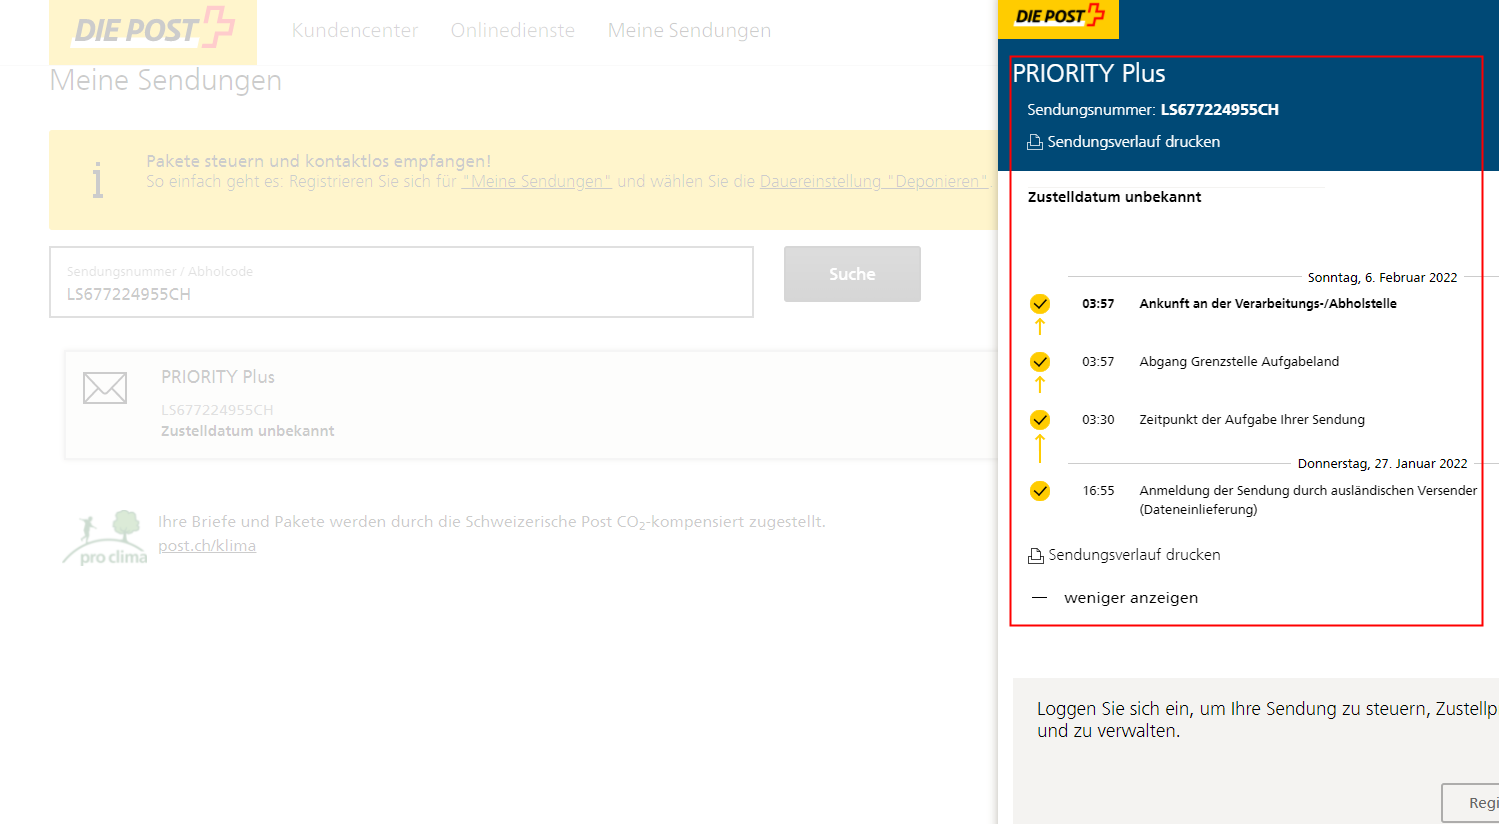Click the pro clima logo
The height and width of the screenshot is (824, 1499).
(x=105, y=538)
